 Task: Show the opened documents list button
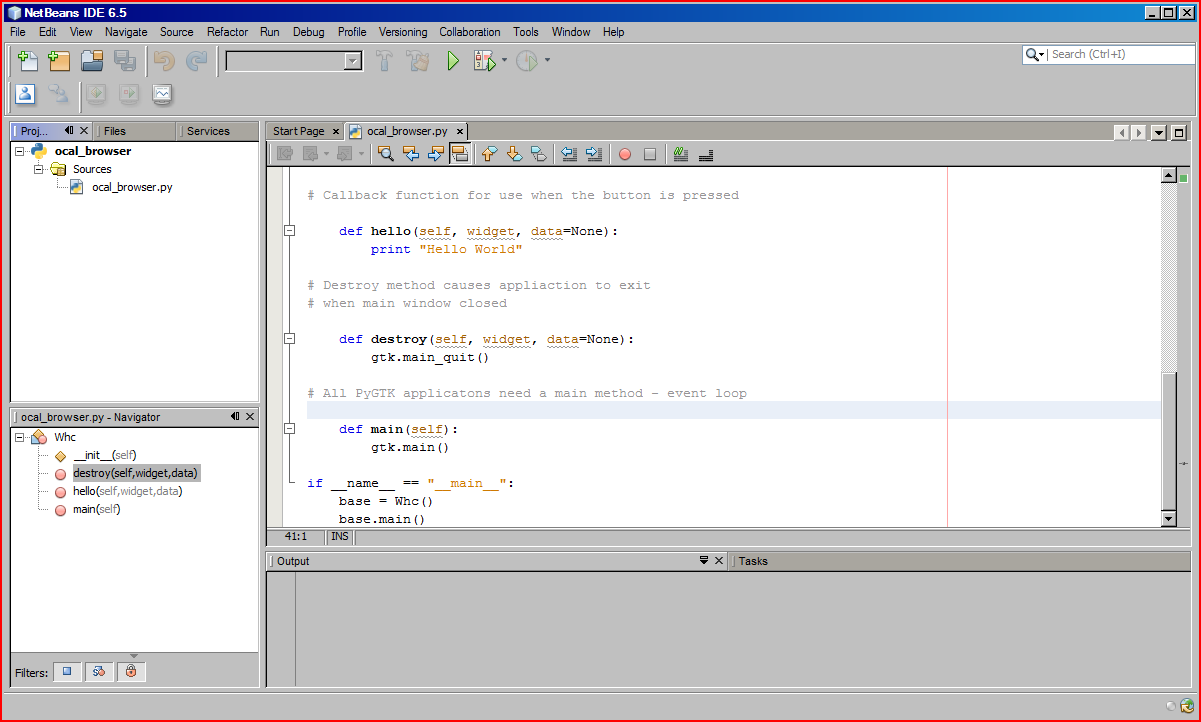click(1159, 132)
